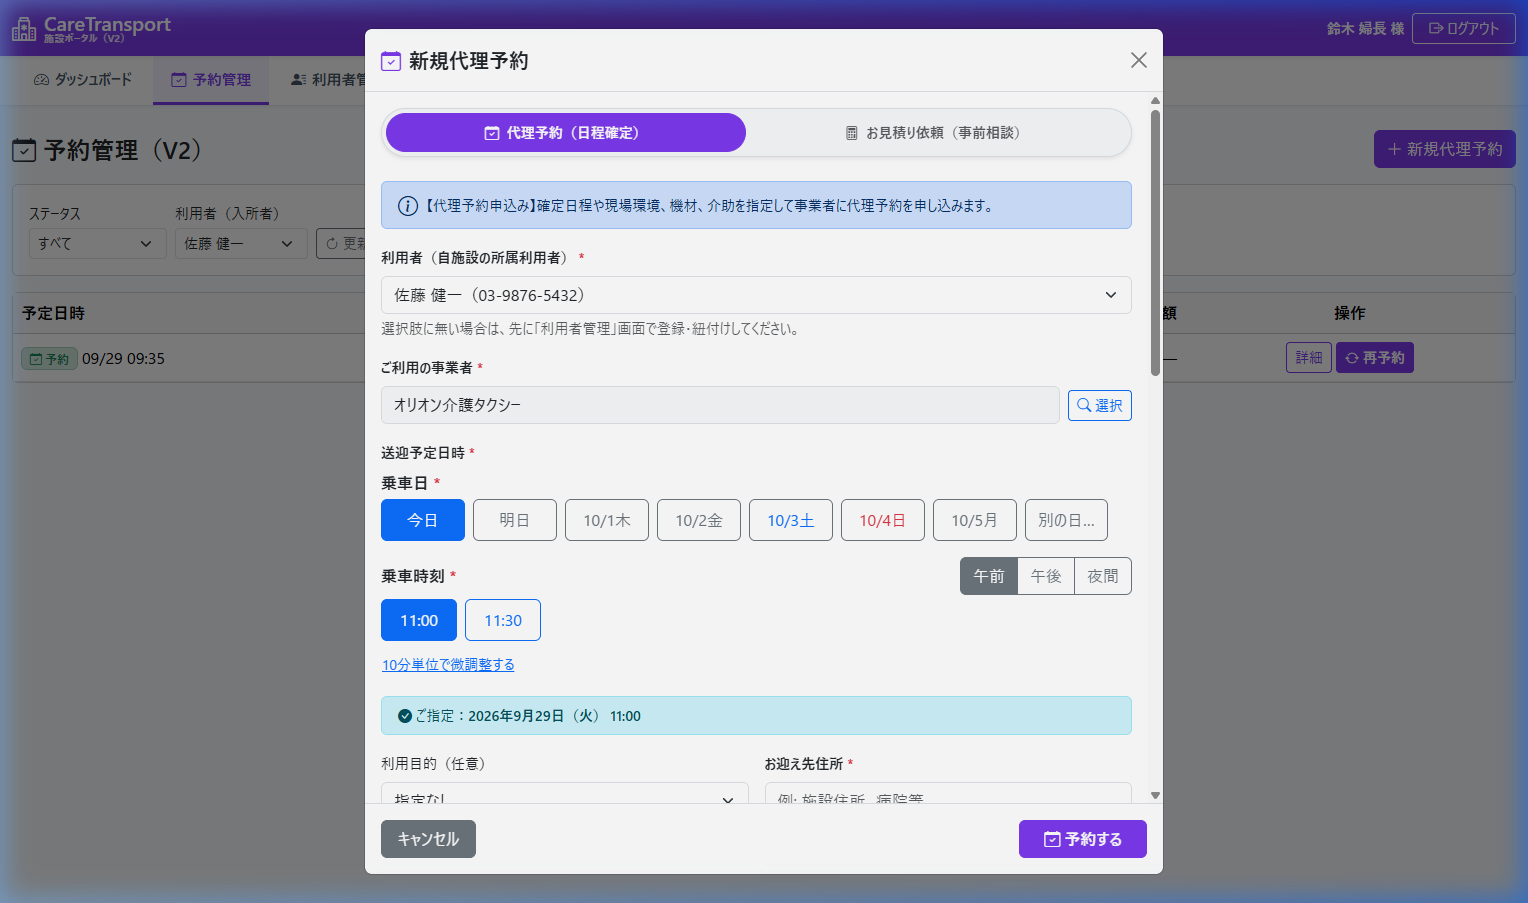The image size is (1528, 903).
Task: Choose 明日 as boarding date
Action: click(x=515, y=520)
